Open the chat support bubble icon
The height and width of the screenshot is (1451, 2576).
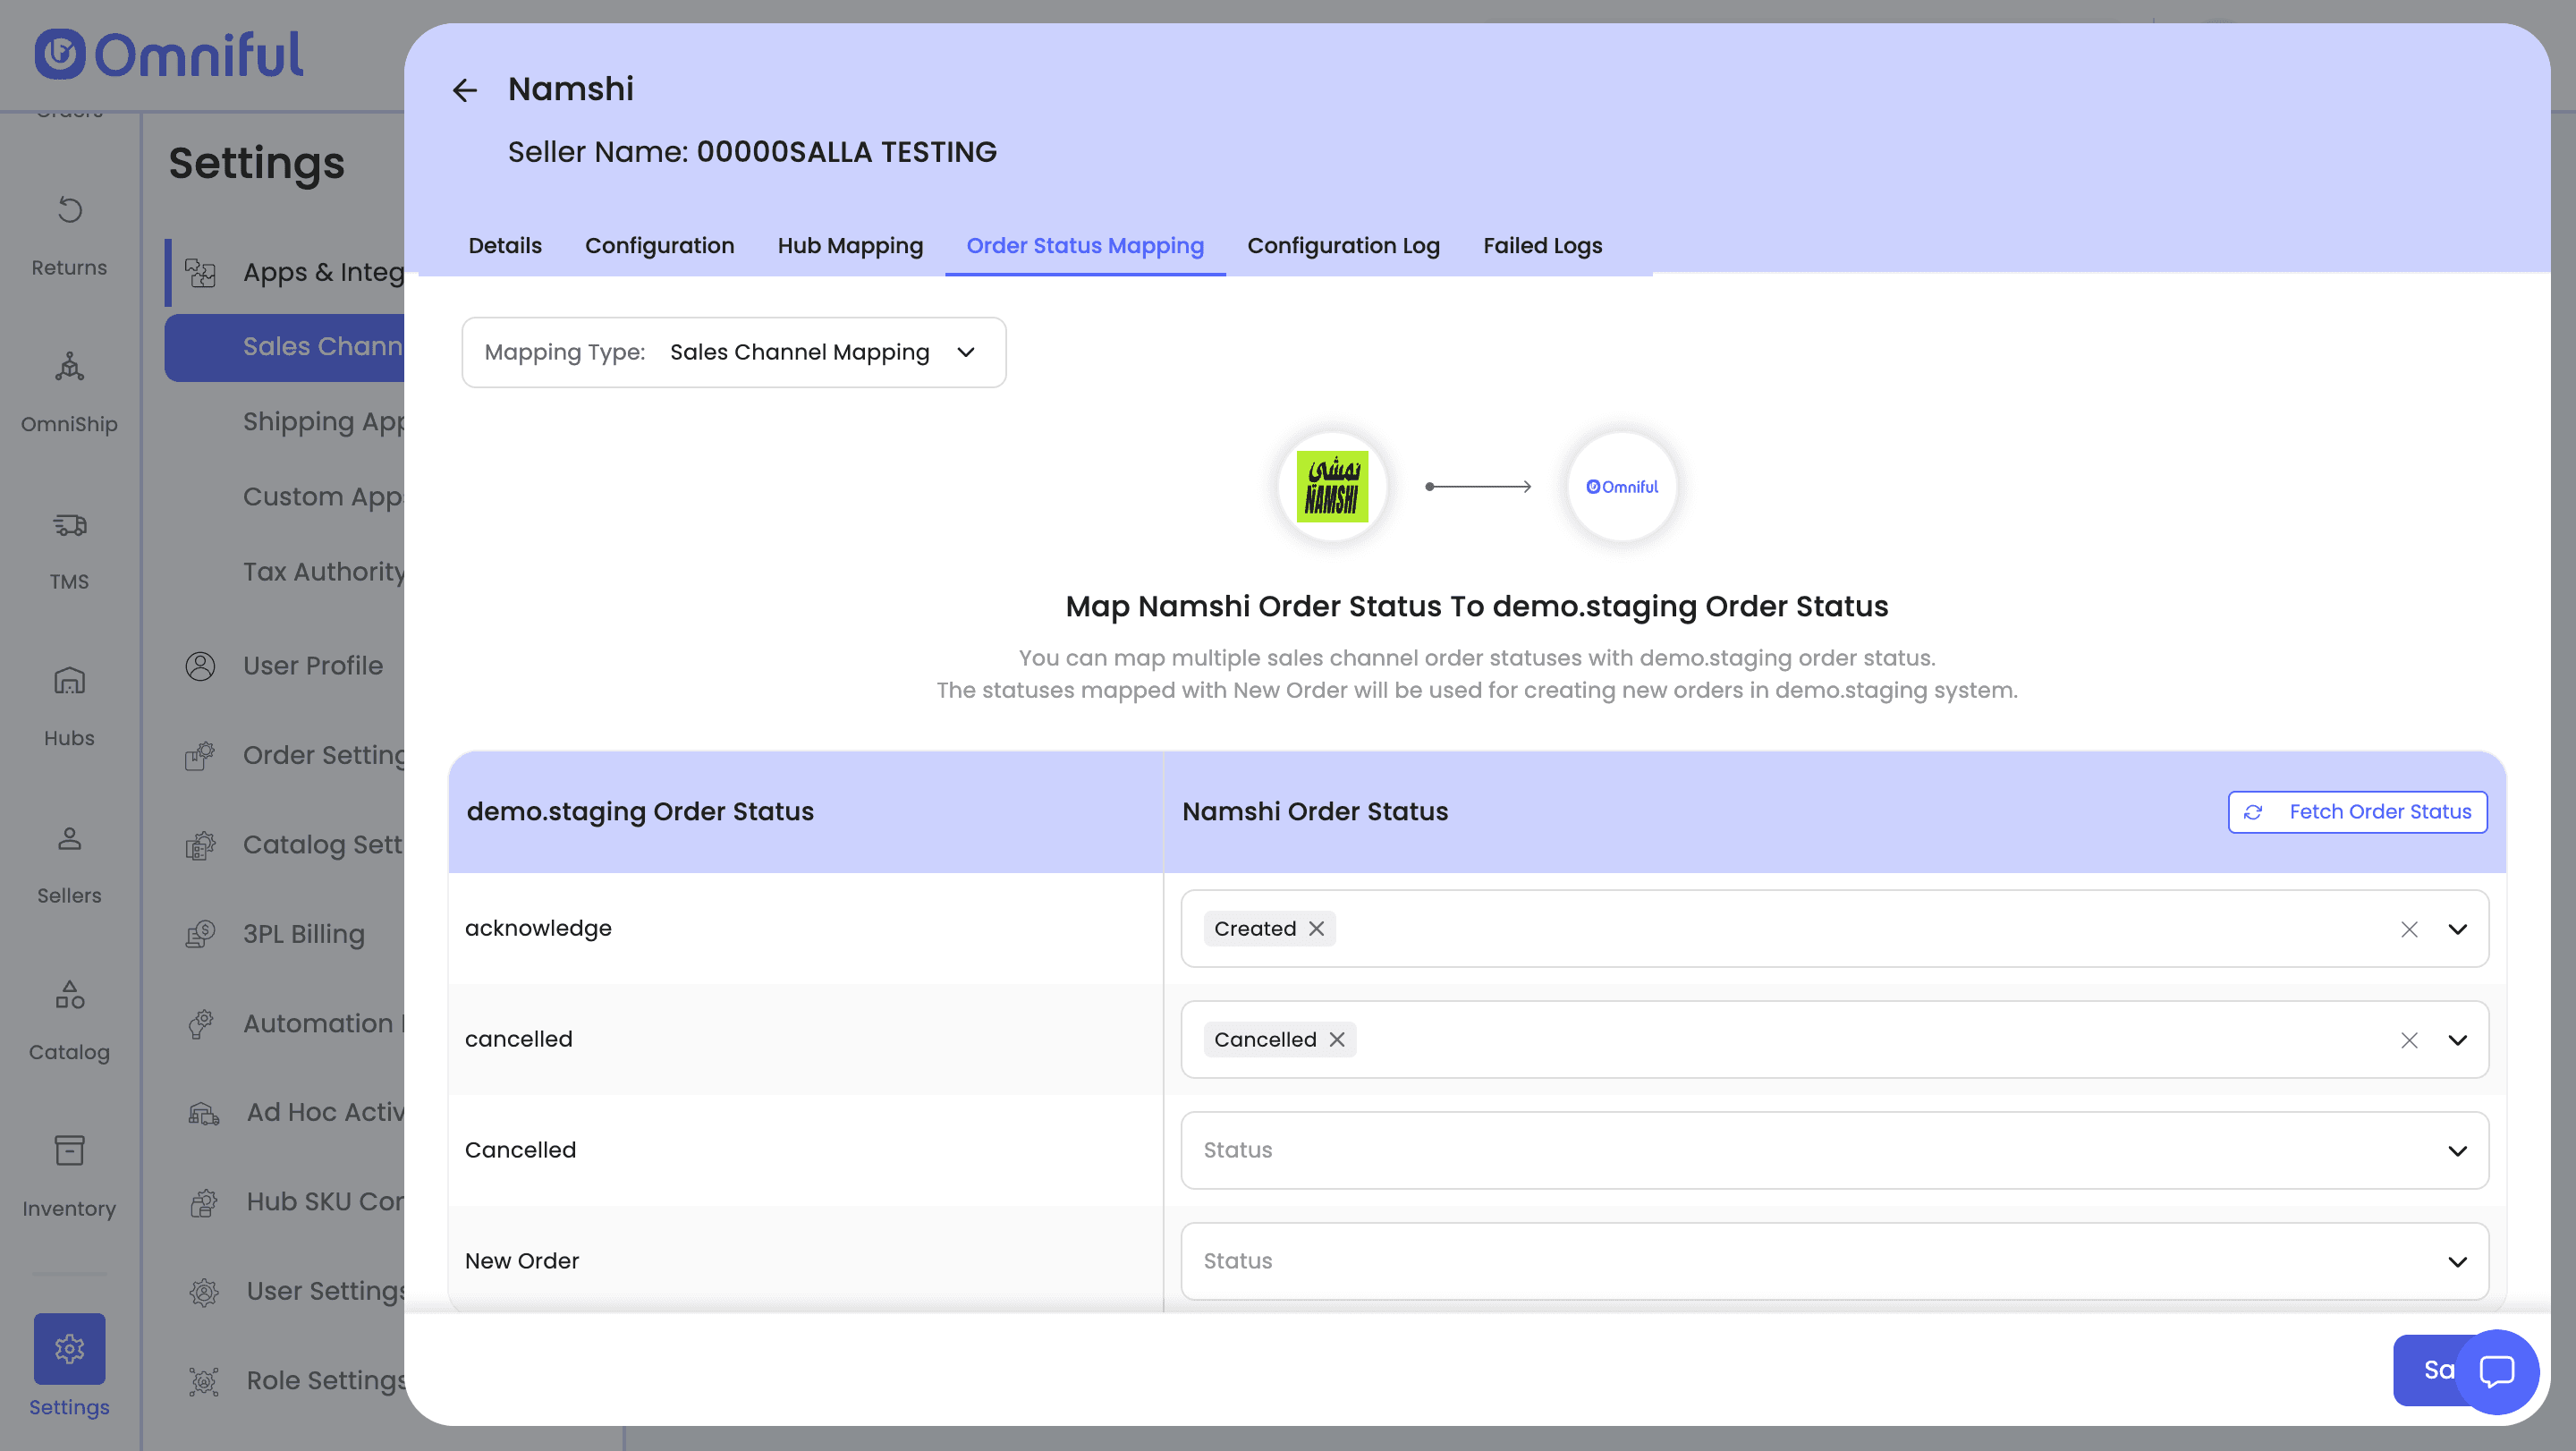pyautogui.click(x=2496, y=1370)
